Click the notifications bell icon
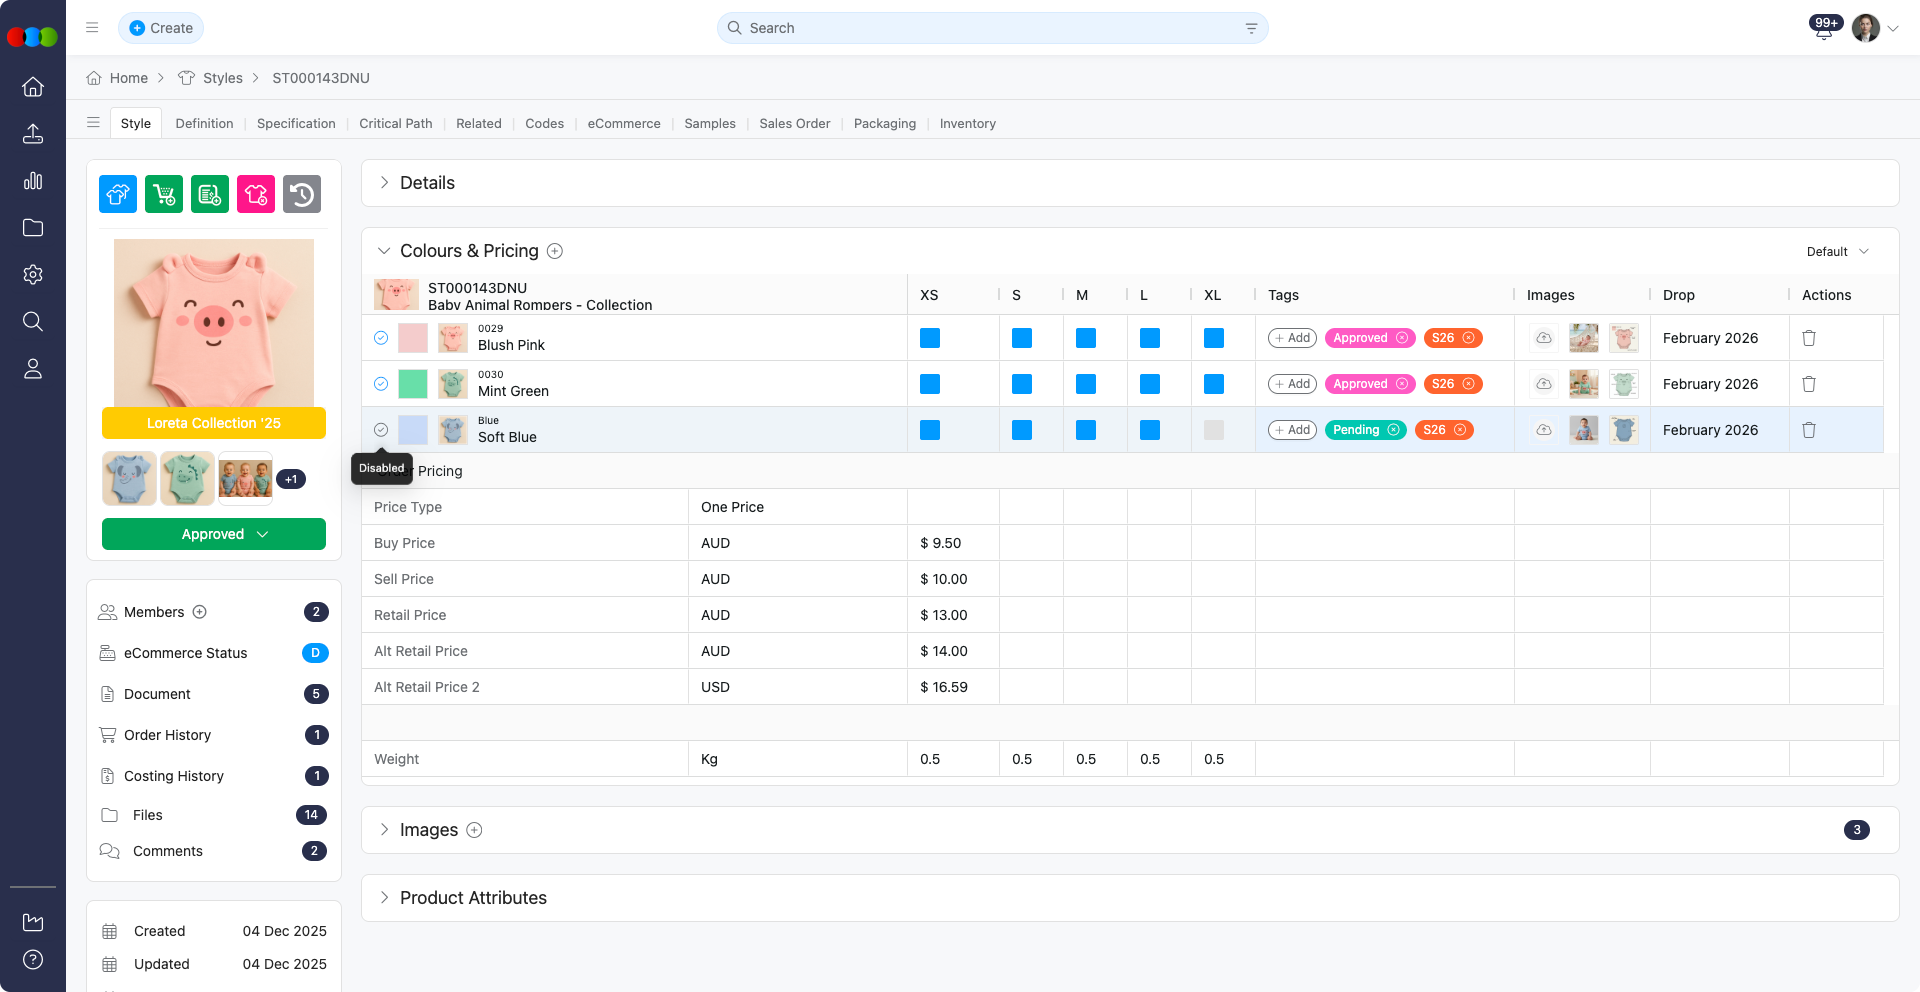1920x992 pixels. [1823, 30]
